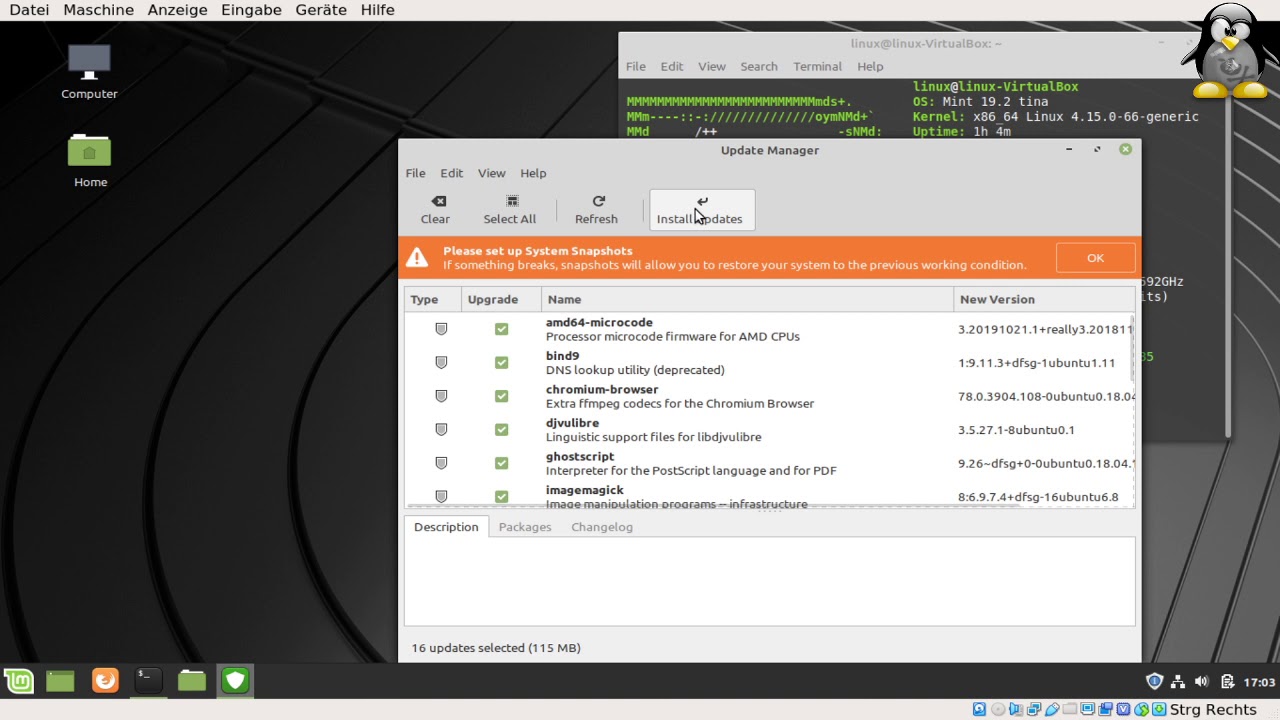
Task: Open the terminal window Search menu
Action: 759,66
